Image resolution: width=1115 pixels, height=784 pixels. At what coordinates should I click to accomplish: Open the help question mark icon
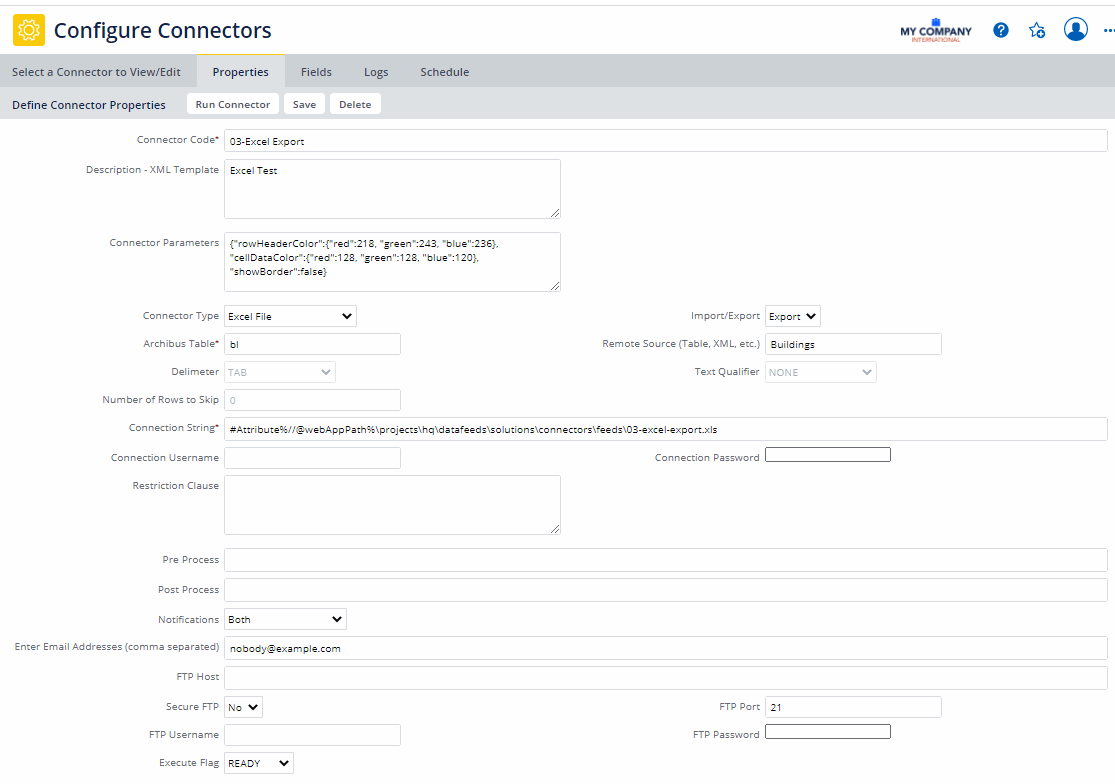(x=1001, y=30)
